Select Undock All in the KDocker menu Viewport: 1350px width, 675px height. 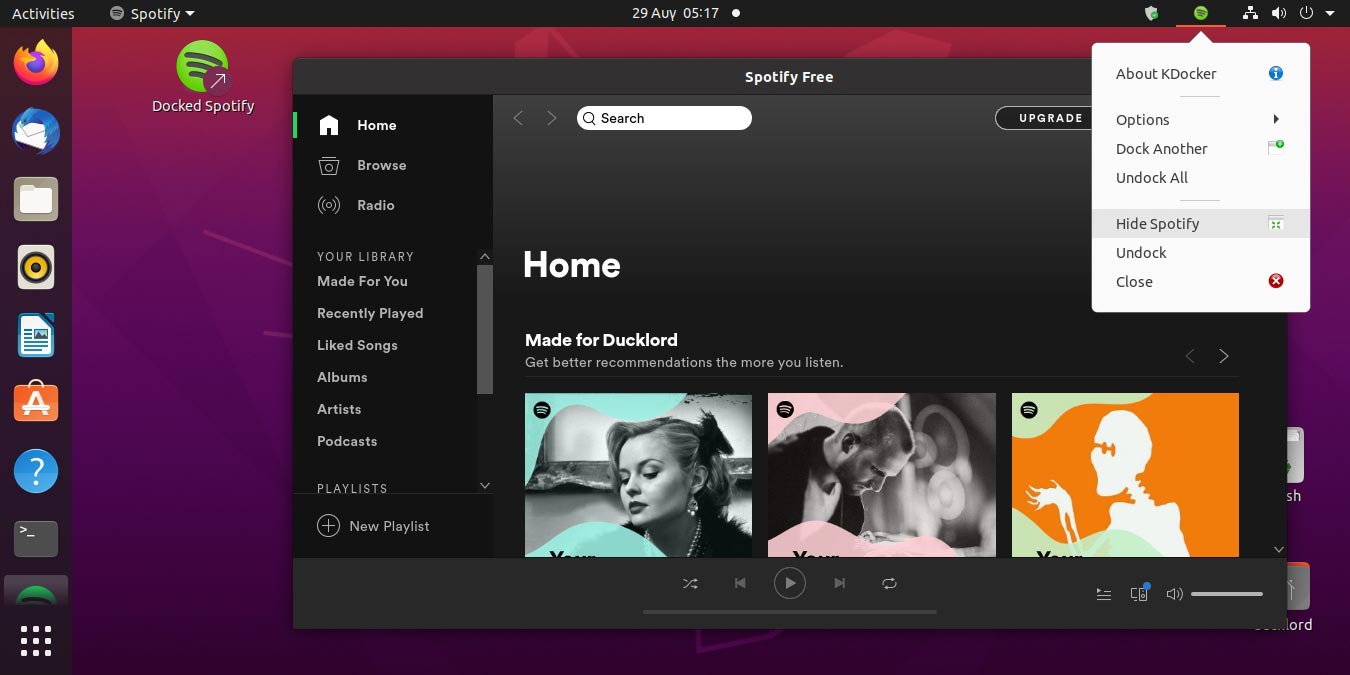tap(1151, 177)
